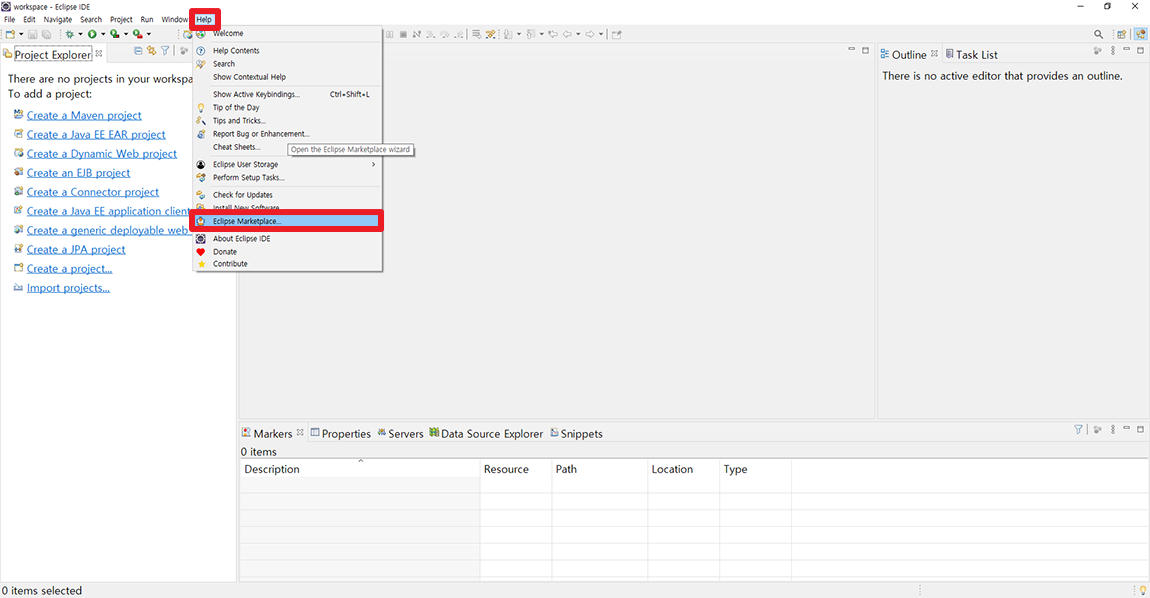
Task: Open the Snippets tab
Action: [576, 434]
